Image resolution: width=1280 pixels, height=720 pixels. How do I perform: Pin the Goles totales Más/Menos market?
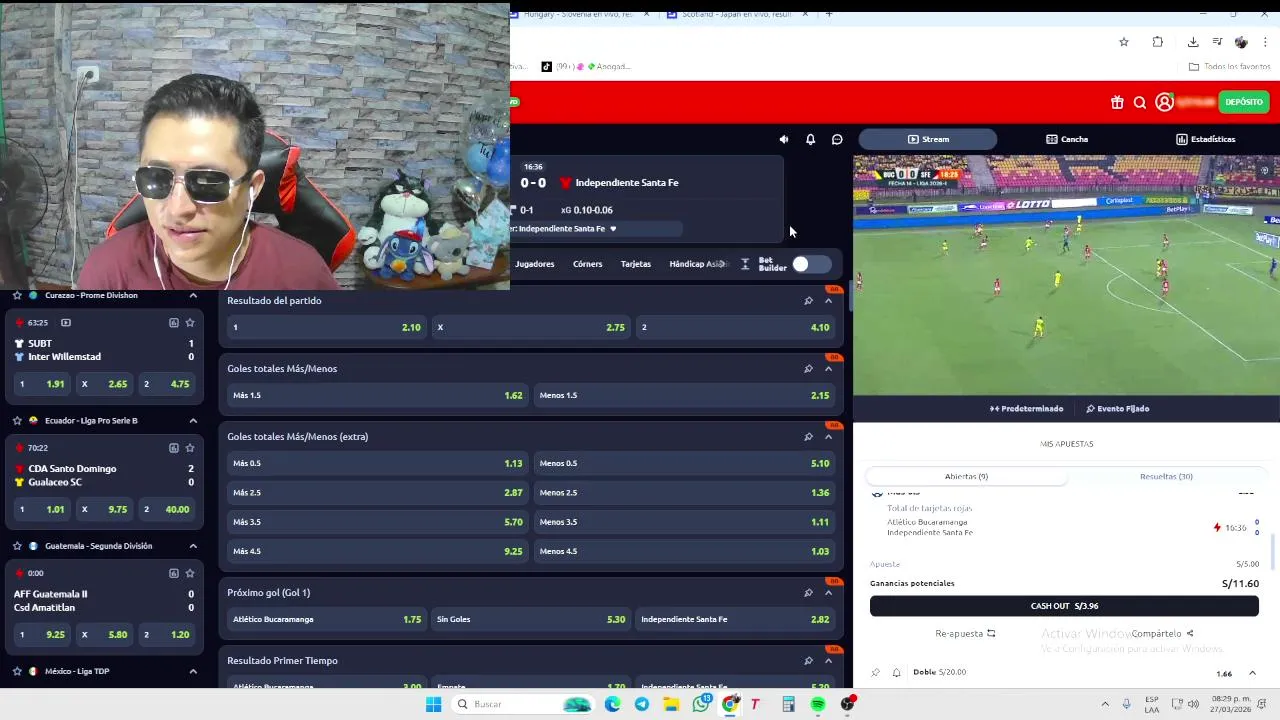click(808, 368)
